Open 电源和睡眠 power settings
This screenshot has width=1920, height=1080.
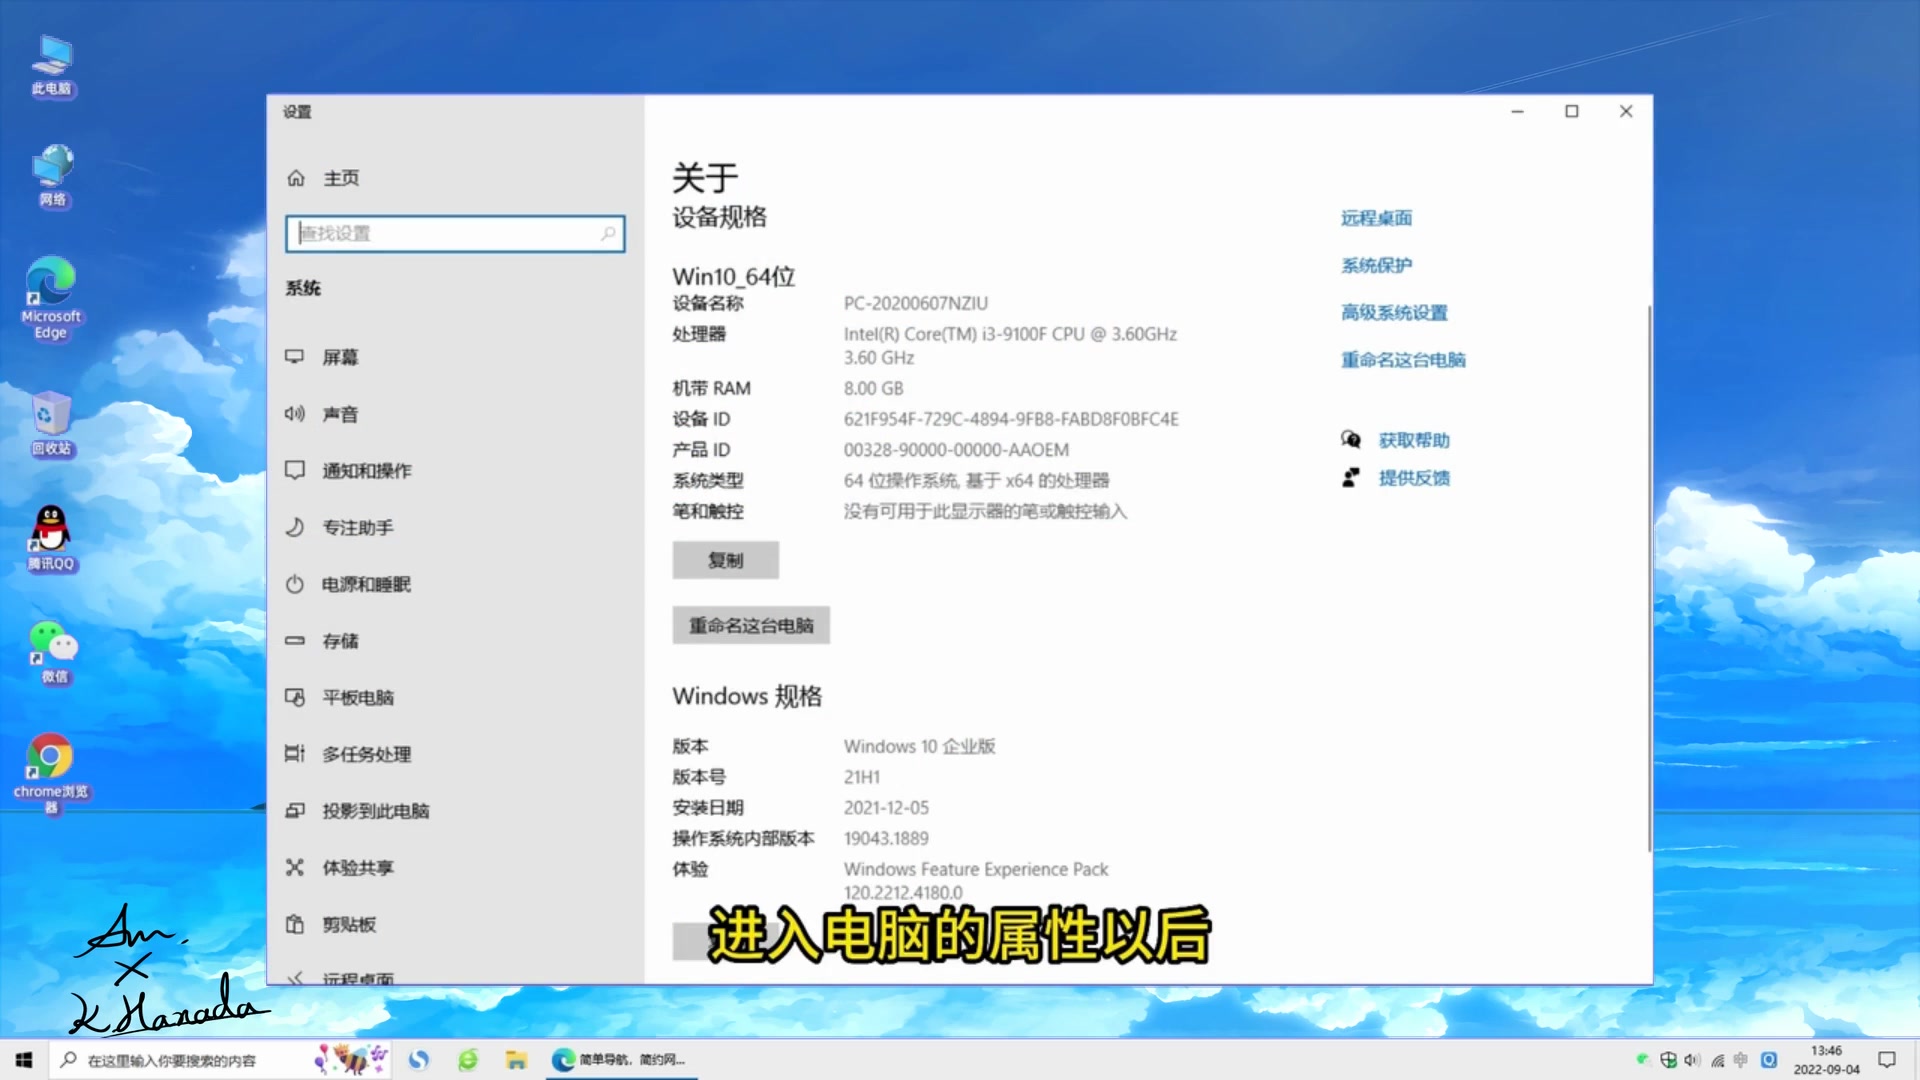point(366,584)
